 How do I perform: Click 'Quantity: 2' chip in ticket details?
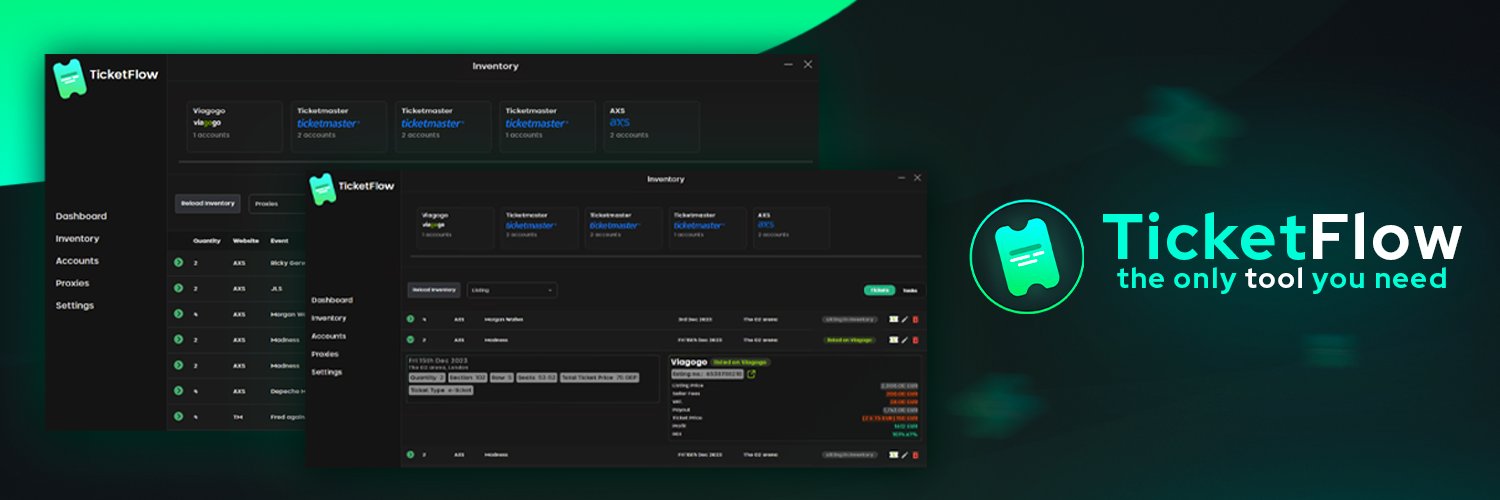pos(427,377)
